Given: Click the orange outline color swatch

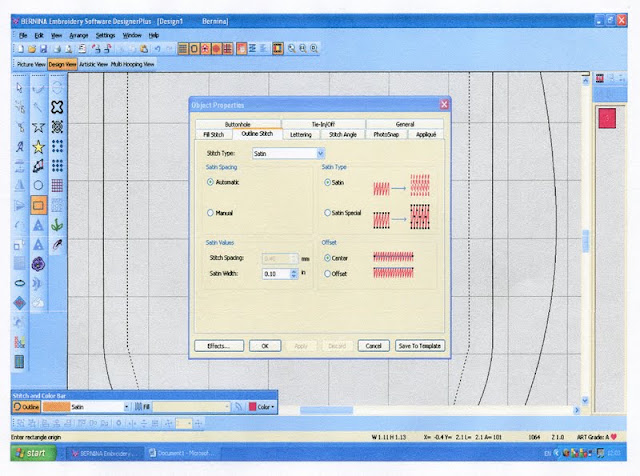Looking at the screenshot, I should click(56, 407).
